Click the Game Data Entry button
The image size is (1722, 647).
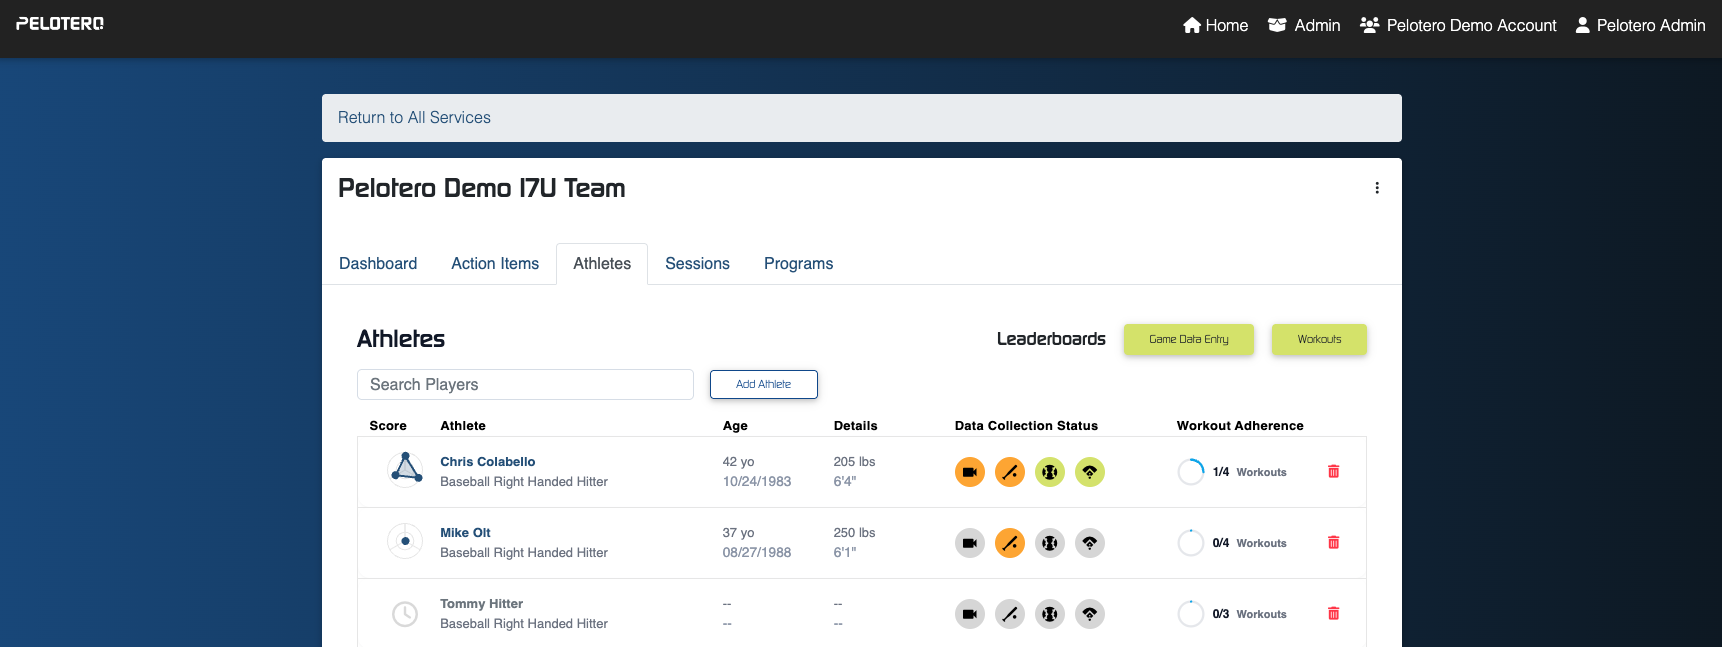click(x=1188, y=339)
